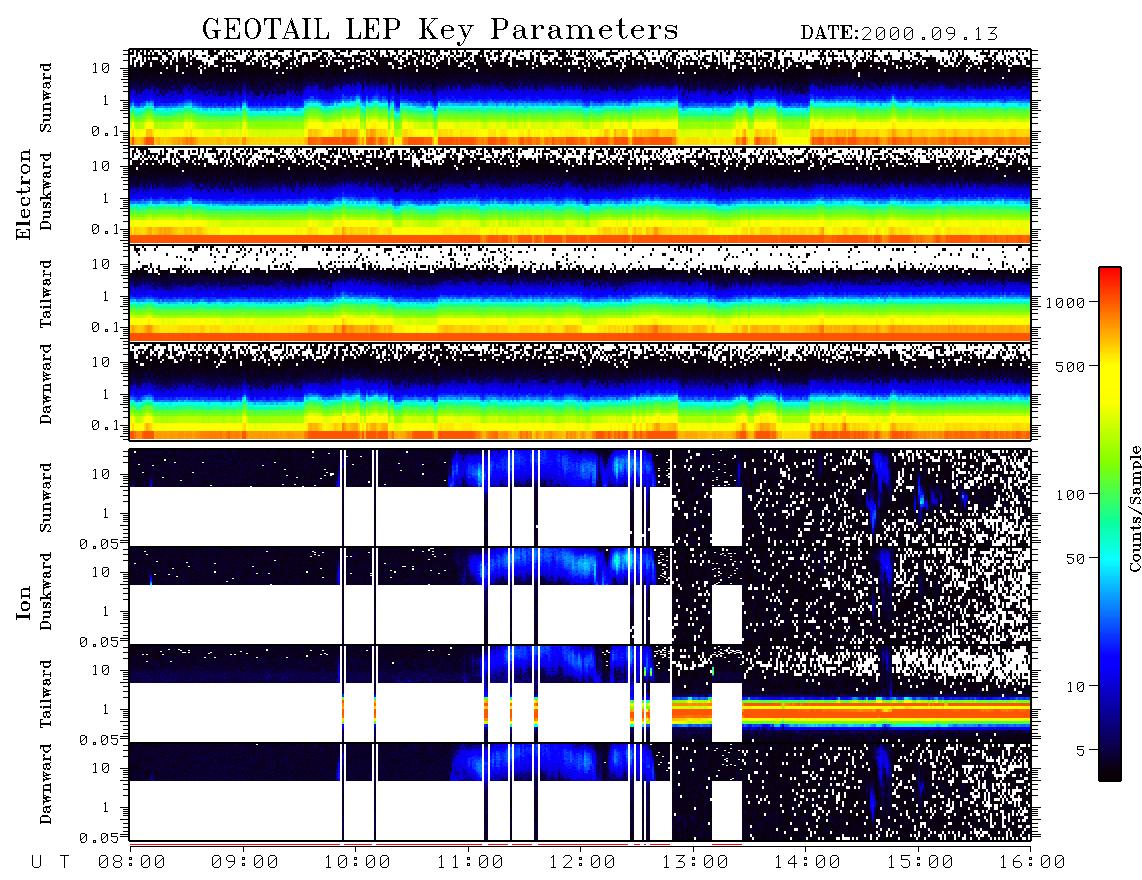
Task: Click the Electron Duskward spectrogram panel
Action: point(580,195)
